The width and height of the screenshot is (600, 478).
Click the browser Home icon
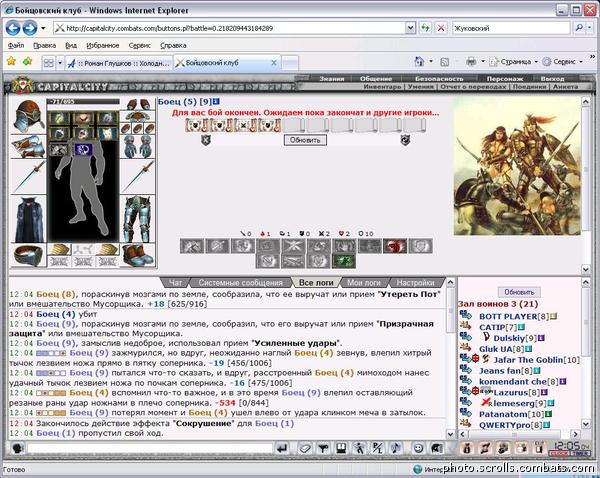tap(419, 61)
